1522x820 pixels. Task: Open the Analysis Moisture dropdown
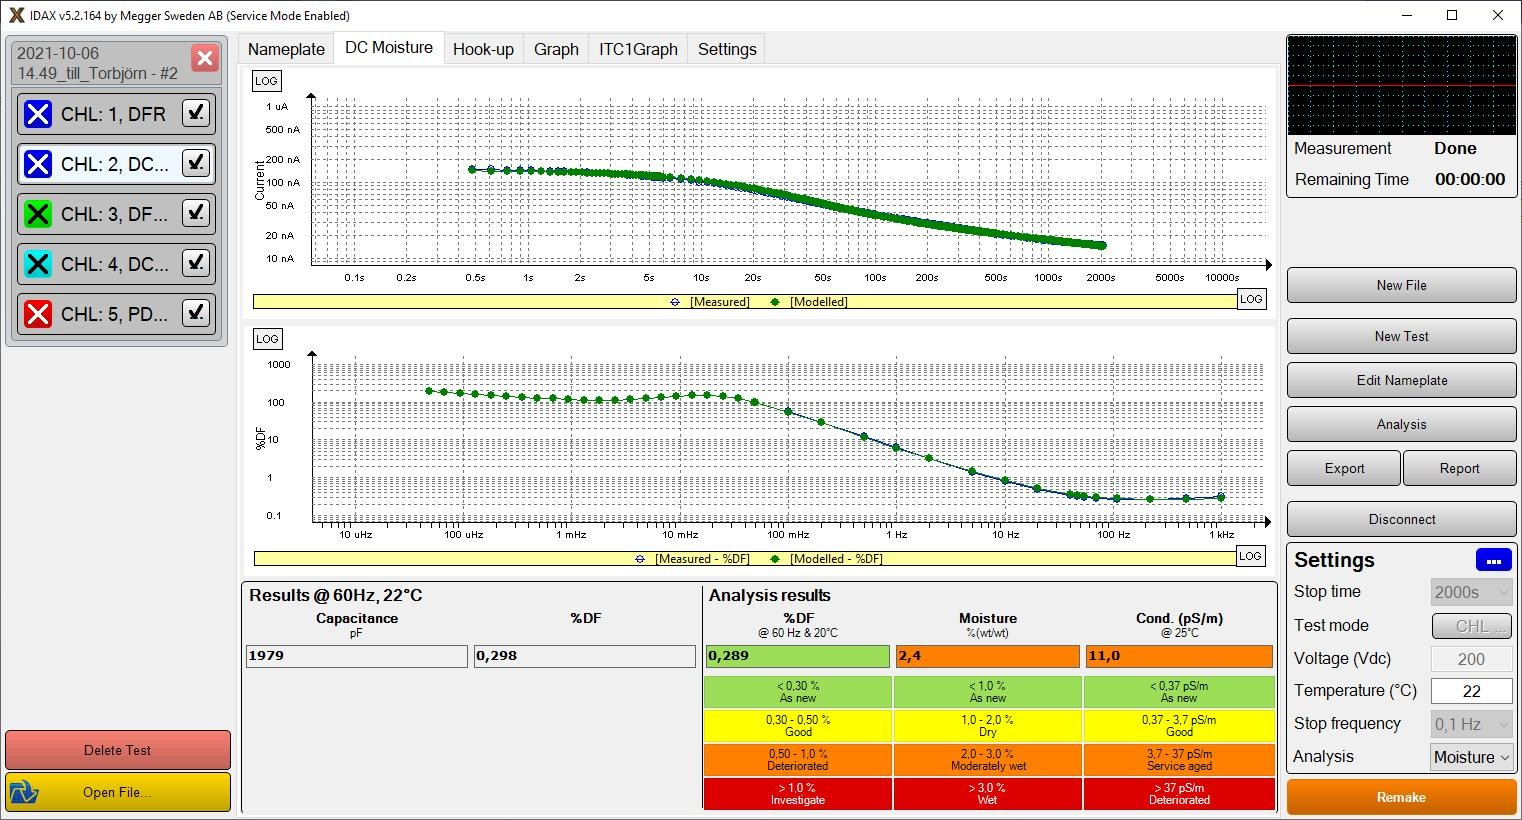click(1471, 757)
